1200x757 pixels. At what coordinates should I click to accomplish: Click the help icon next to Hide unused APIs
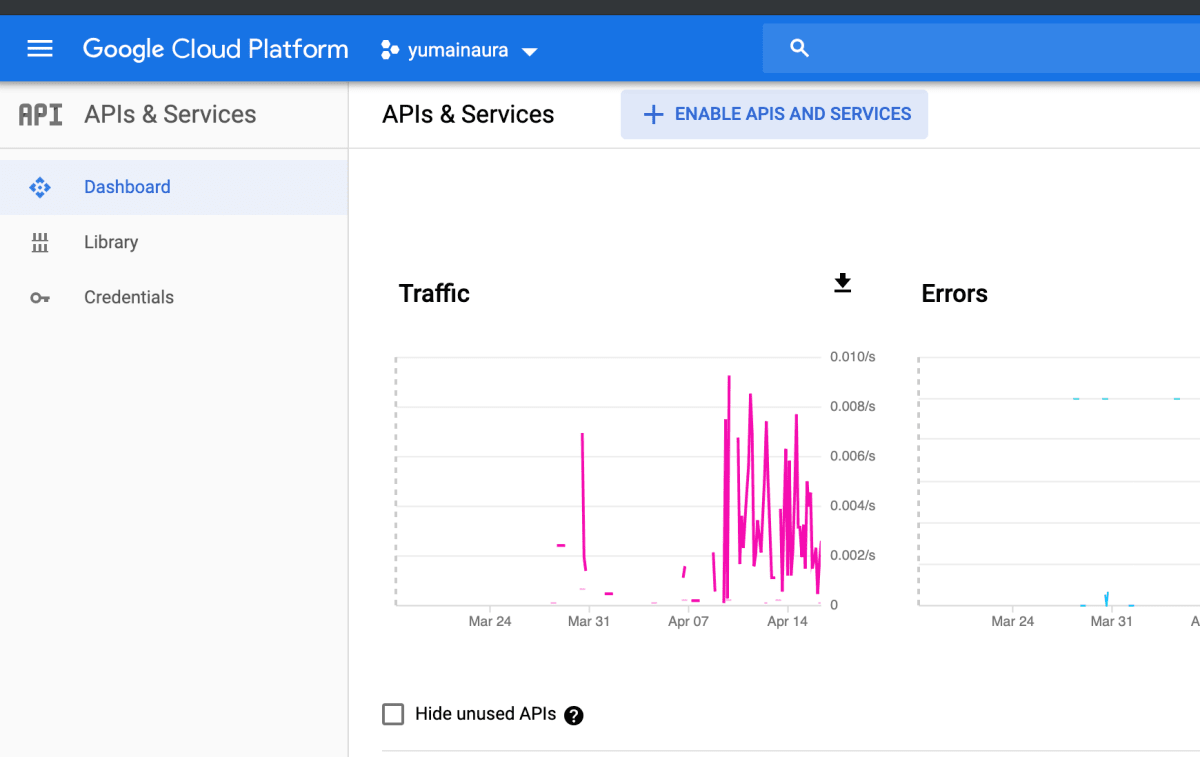click(x=574, y=715)
